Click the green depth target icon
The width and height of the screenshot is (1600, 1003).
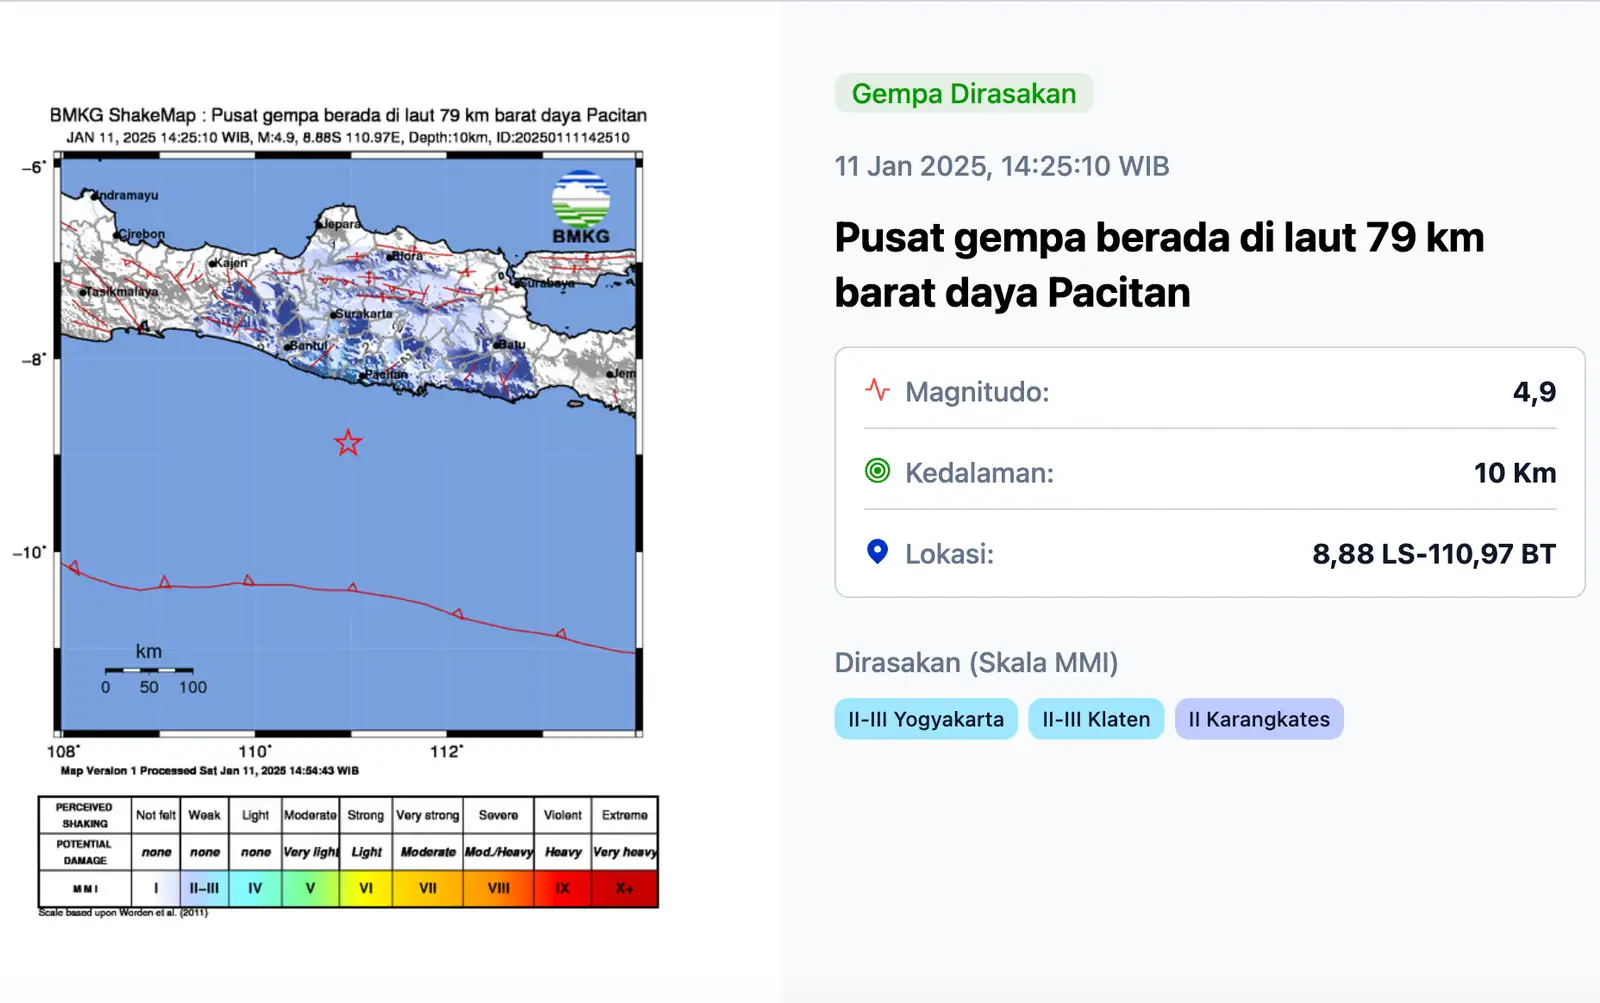pos(877,471)
